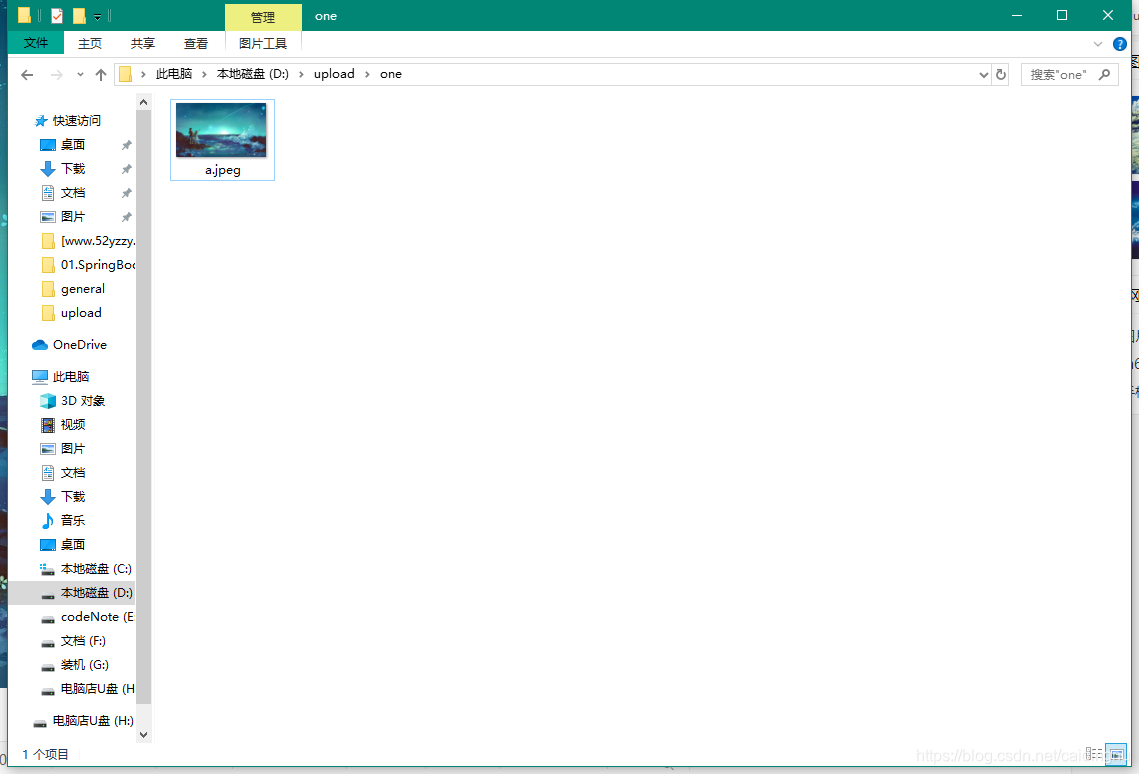Refresh the folder with the refresh icon
This screenshot has width=1139, height=774.
1001,74
